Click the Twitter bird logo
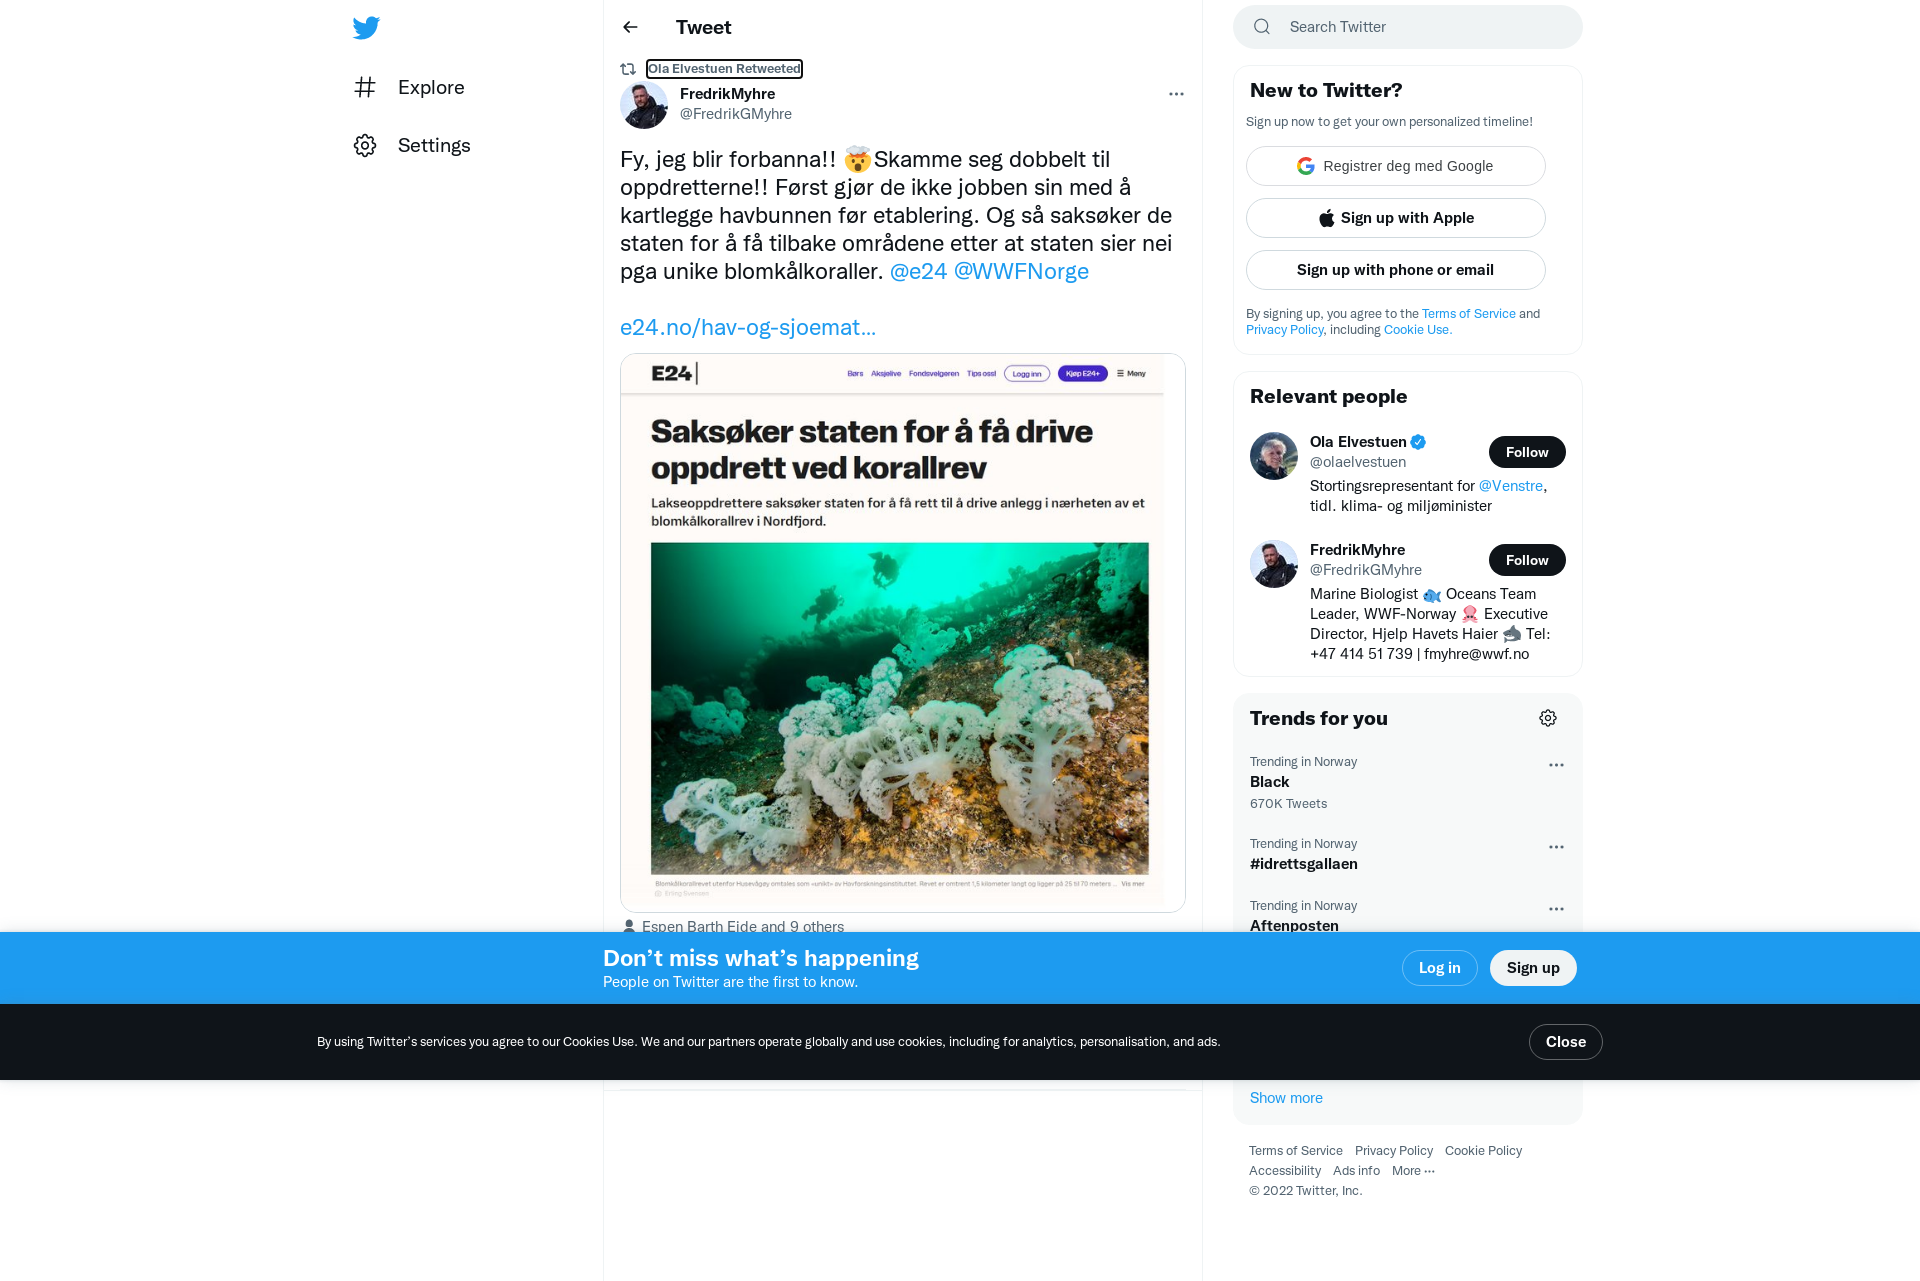This screenshot has height=1281, width=1920. pyautogui.click(x=366, y=28)
